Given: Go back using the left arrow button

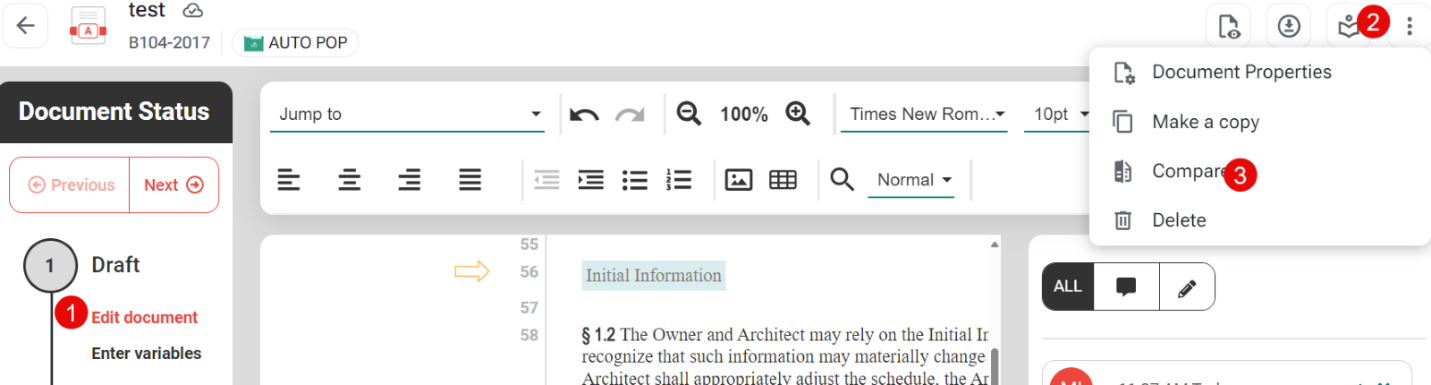Looking at the screenshot, I should pyautogui.click(x=26, y=26).
